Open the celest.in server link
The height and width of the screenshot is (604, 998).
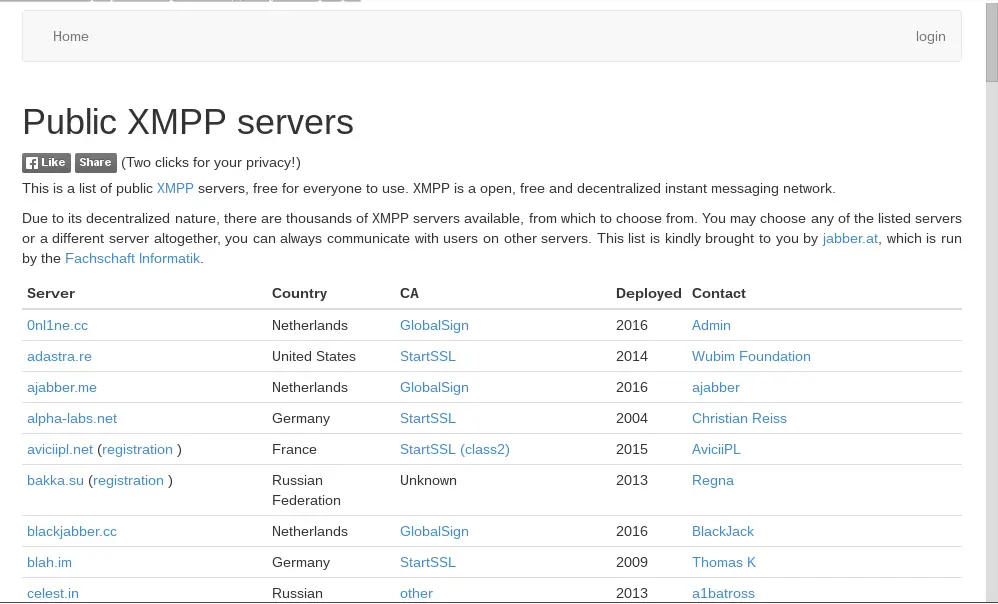pos(53,593)
